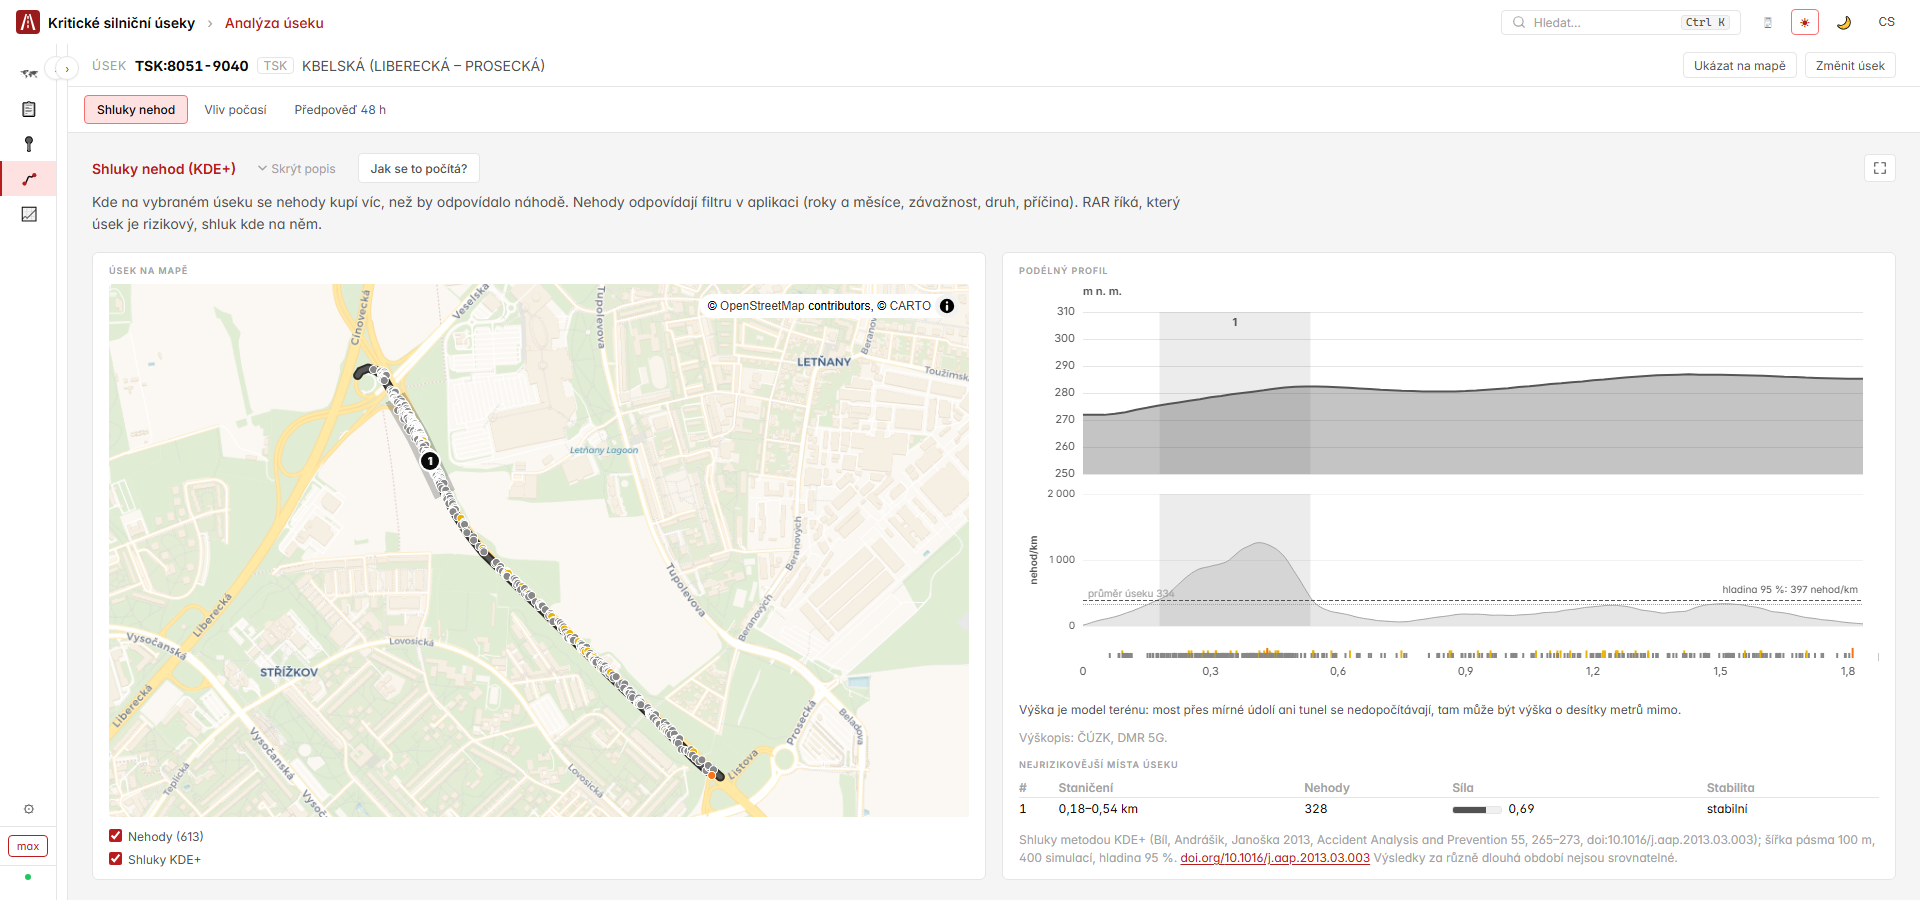Image resolution: width=1920 pixels, height=900 pixels.
Task: Click the strength bar showing 0,69
Action: [x=1477, y=809]
